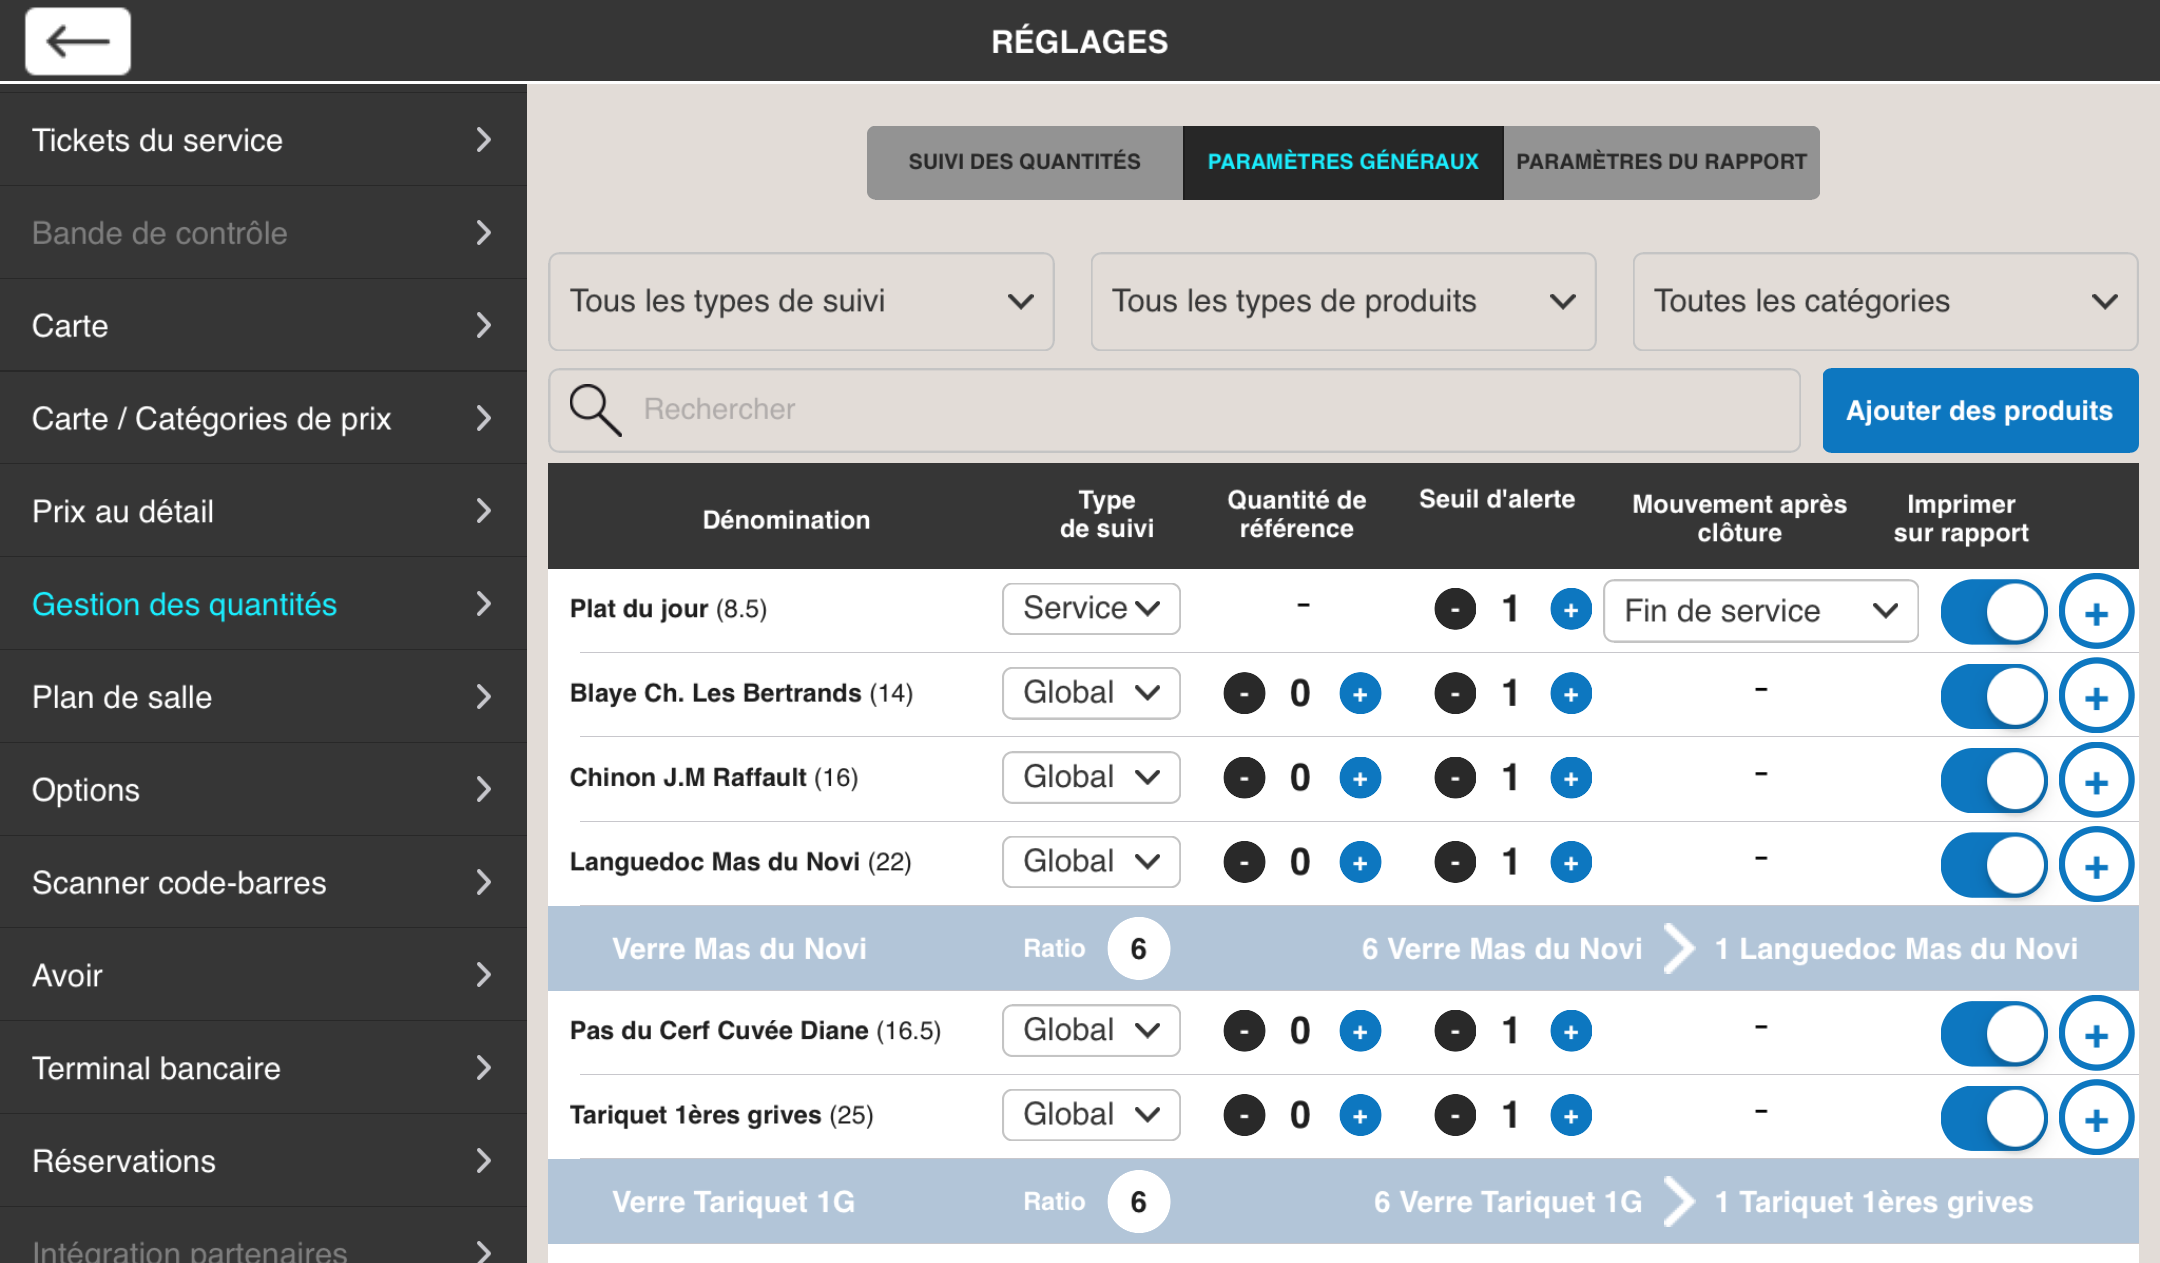Toggle print on report for Blaye Ch. Les Bertrands
Image resolution: width=2160 pixels, height=1263 pixels.
[1994, 696]
